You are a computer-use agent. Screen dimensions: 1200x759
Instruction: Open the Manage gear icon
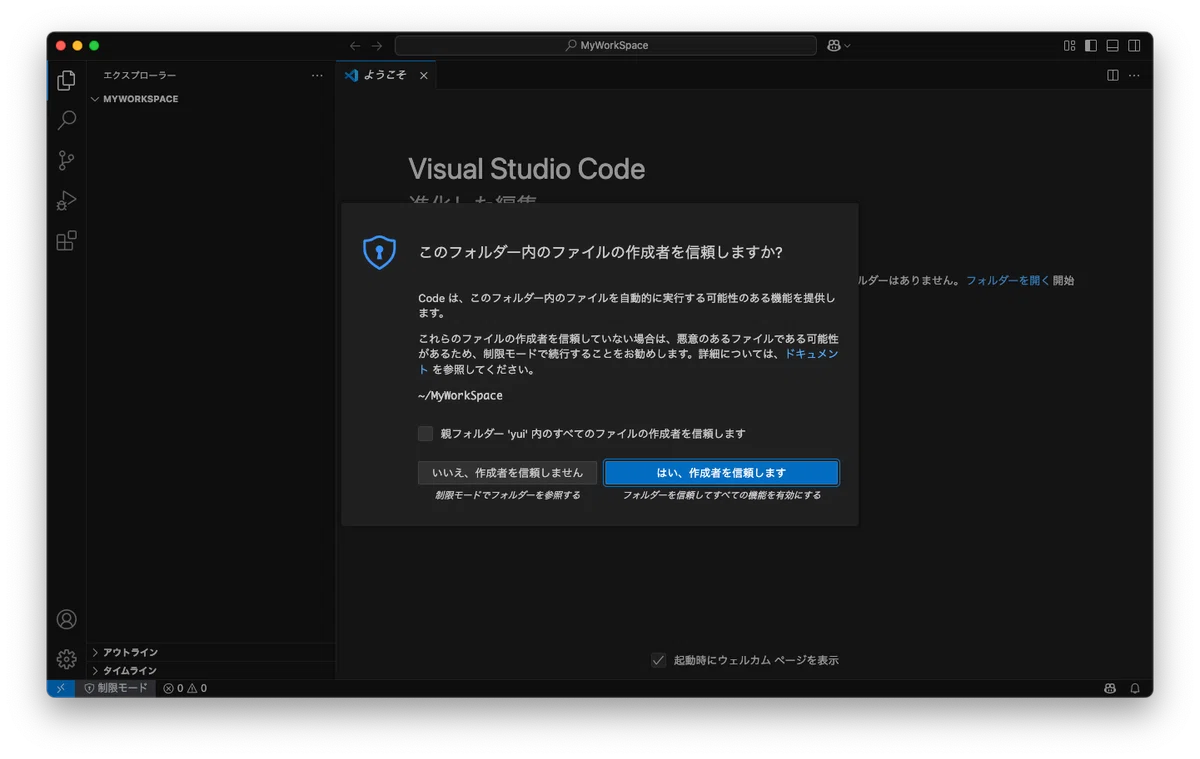(x=66, y=659)
